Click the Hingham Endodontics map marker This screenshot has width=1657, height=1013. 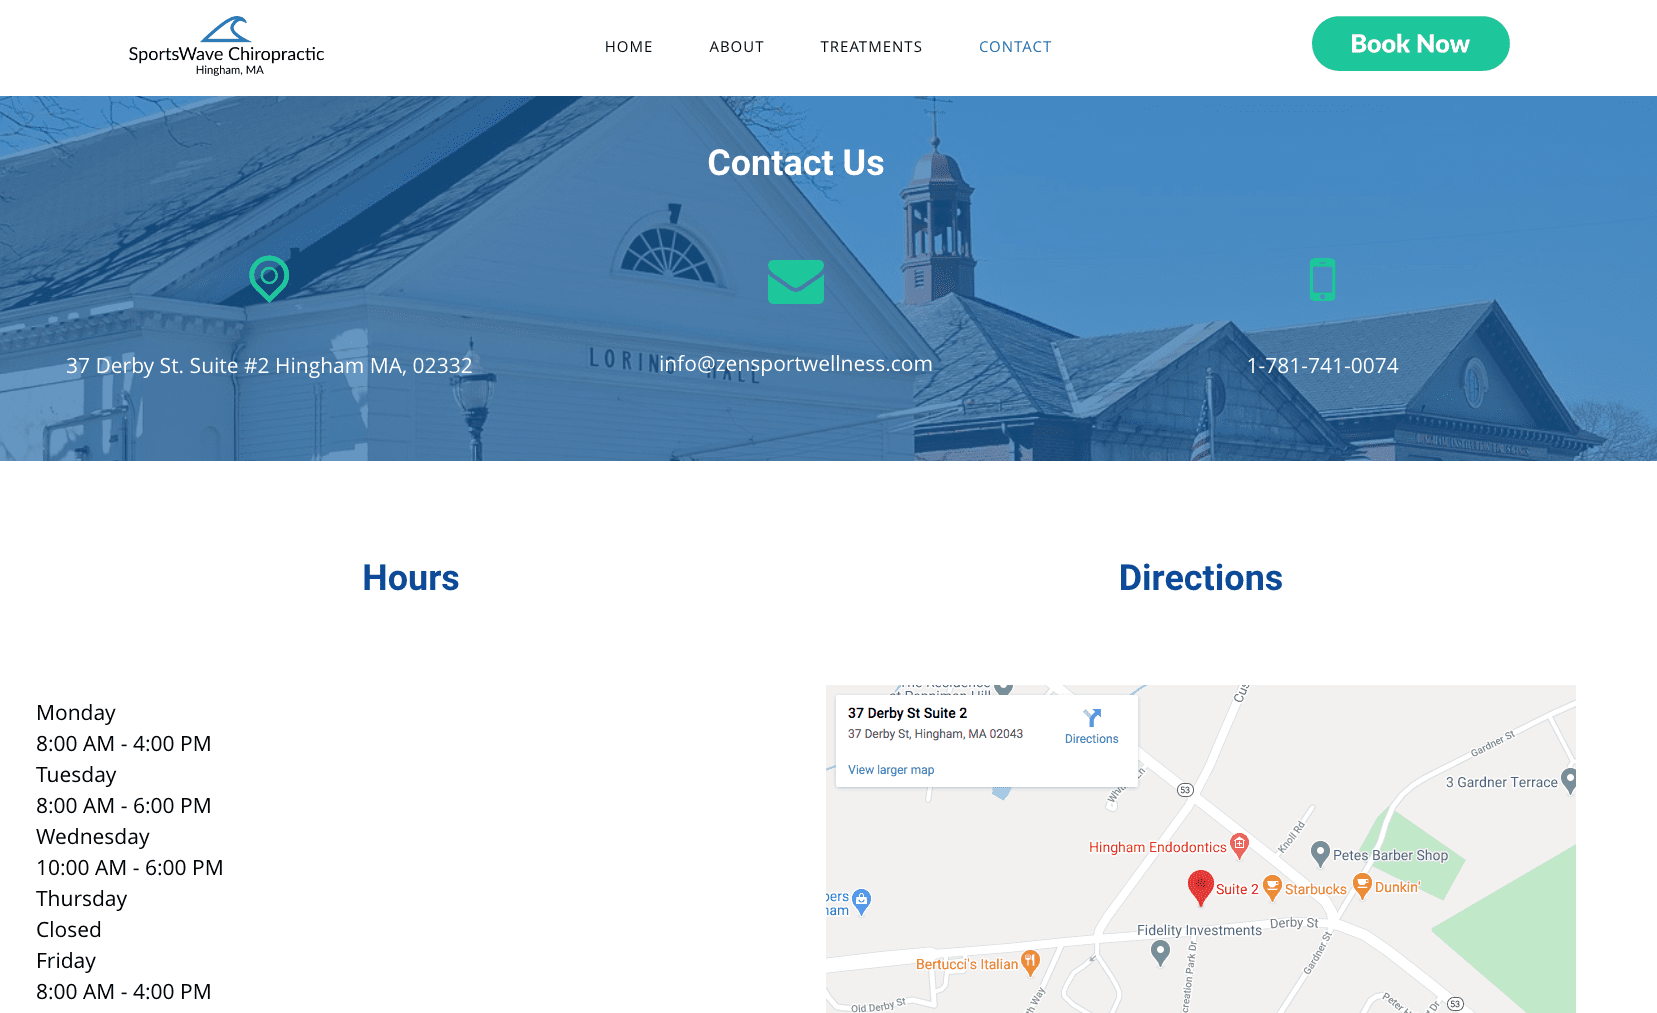(x=1239, y=845)
